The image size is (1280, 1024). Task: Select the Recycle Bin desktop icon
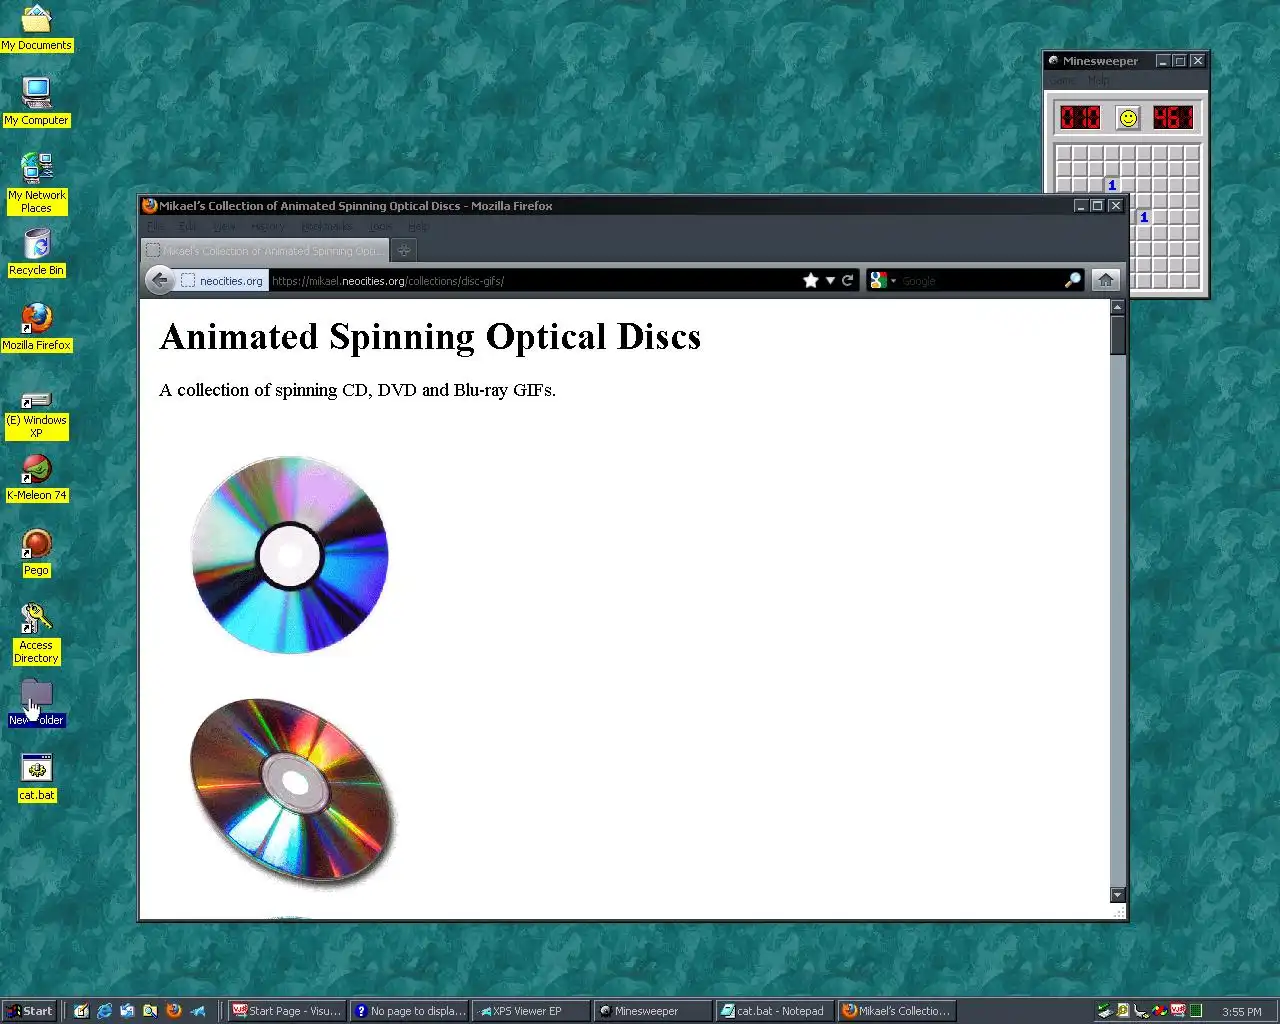37,252
